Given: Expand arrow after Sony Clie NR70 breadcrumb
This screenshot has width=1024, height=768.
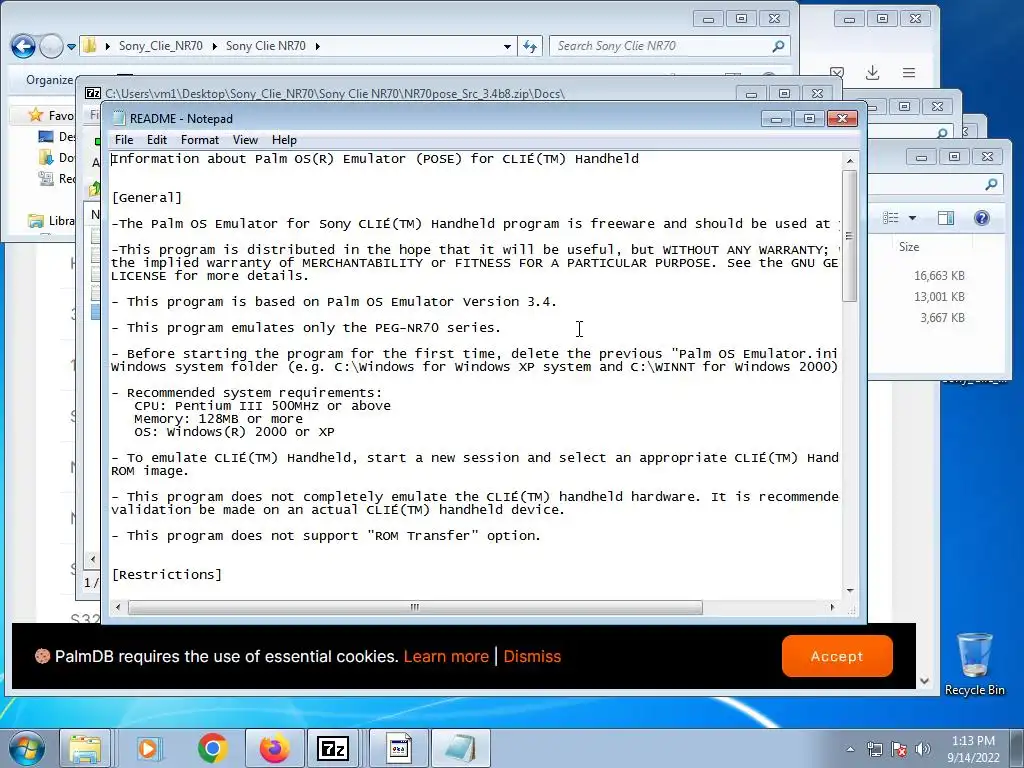Looking at the screenshot, I should click(x=318, y=46).
